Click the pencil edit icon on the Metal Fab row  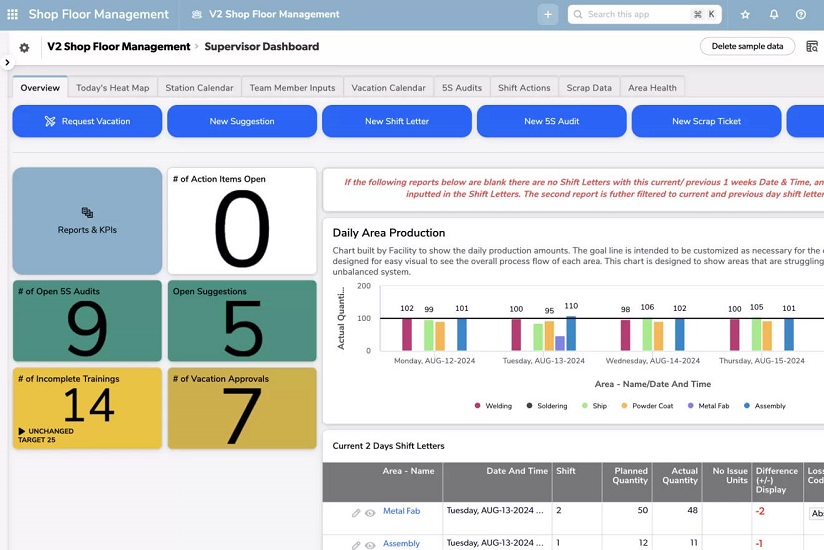tap(355, 513)
